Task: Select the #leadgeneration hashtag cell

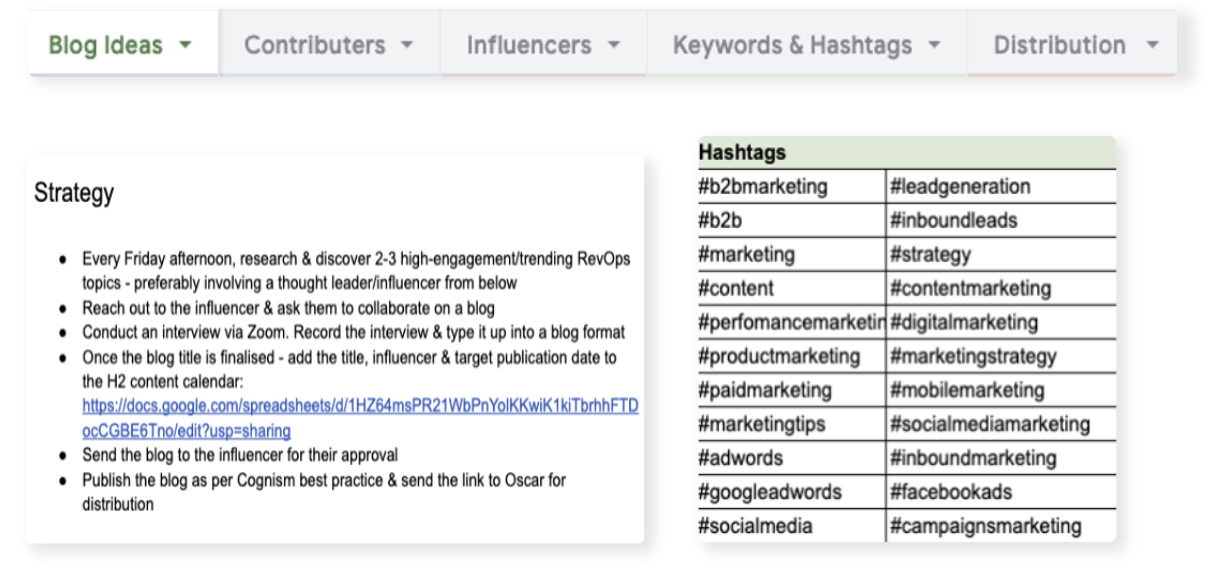Action: (960, 186)
